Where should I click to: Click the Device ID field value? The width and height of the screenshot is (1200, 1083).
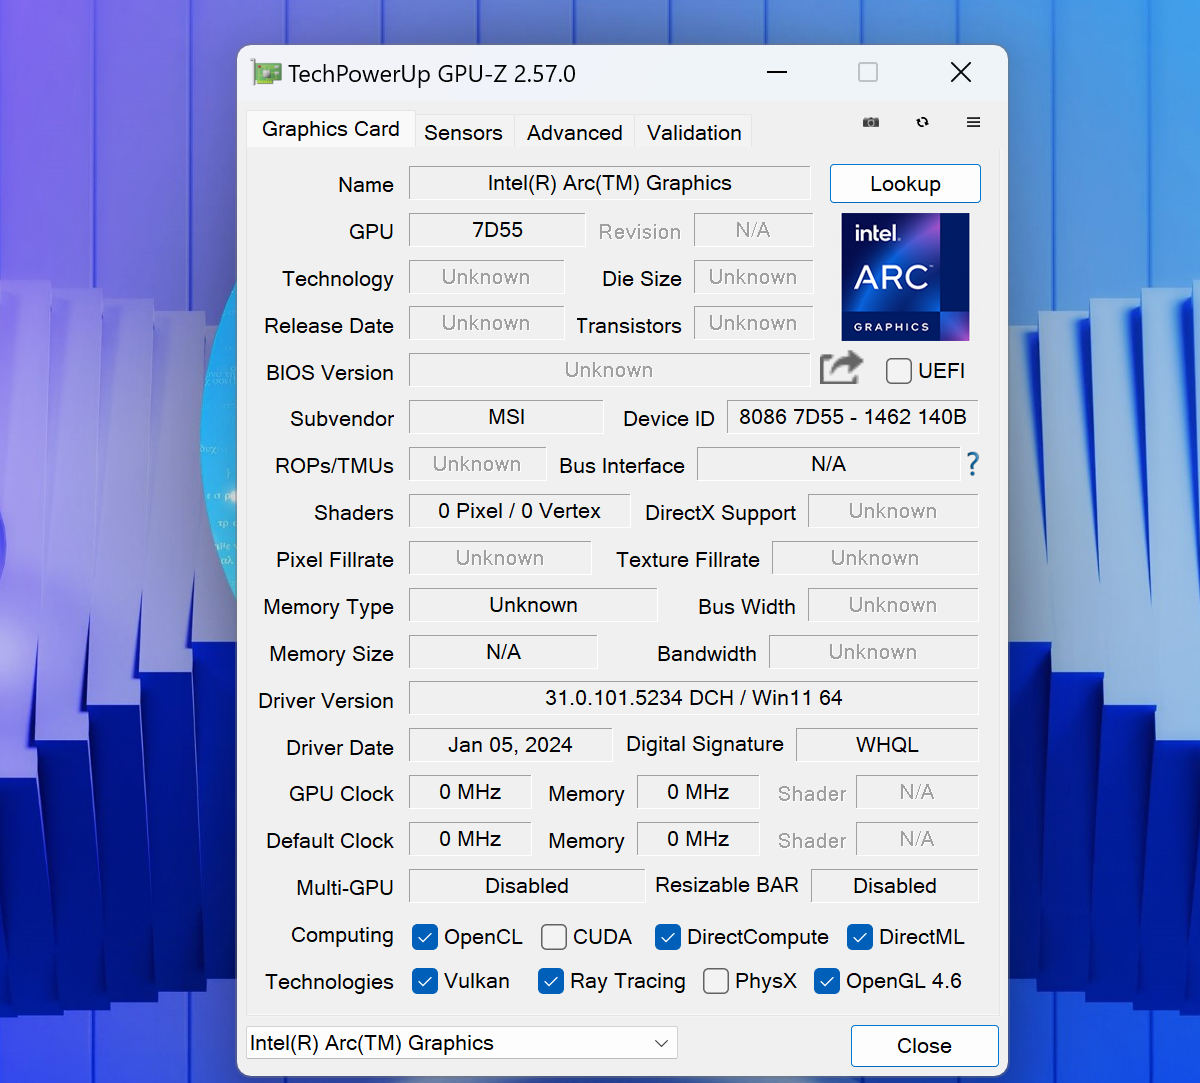coord(852,417)
